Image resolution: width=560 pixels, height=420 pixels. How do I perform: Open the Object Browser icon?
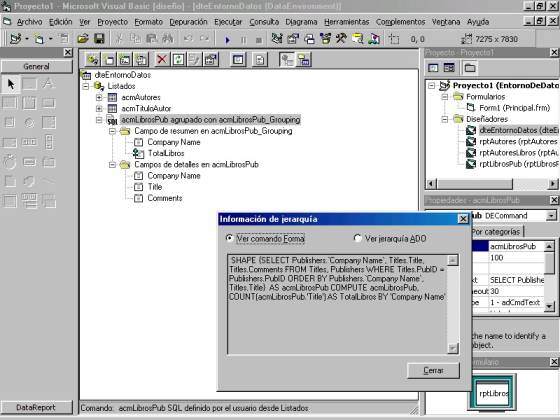[x=325, y=39]
